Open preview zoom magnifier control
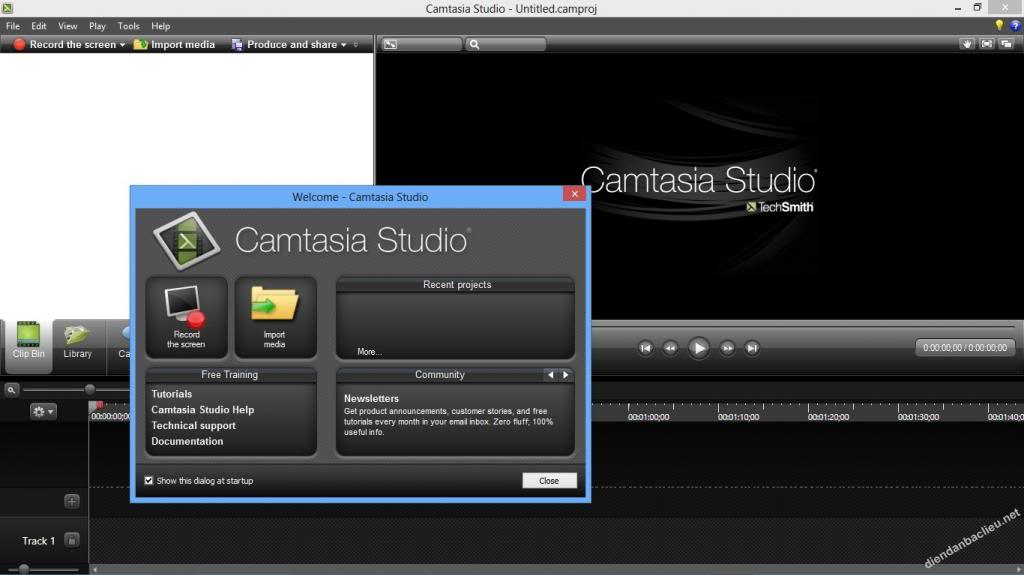 pyautogui.click(x=505, y=44)
